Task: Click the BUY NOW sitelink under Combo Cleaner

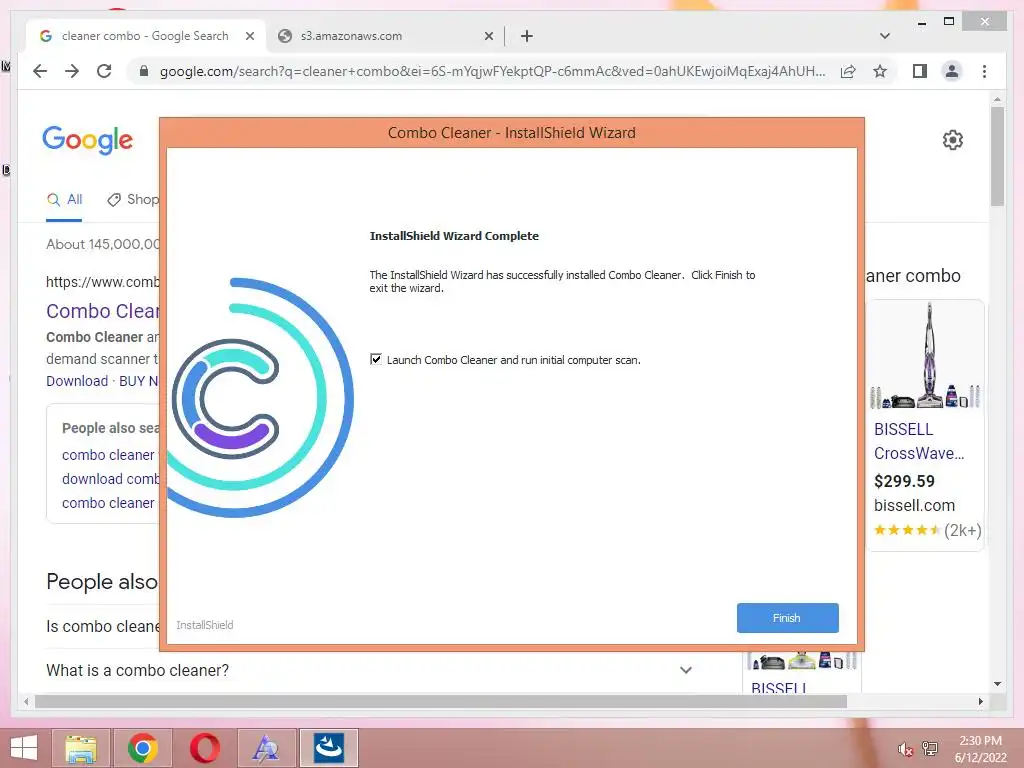Action: pyautogui.click(x=138, y=381)
